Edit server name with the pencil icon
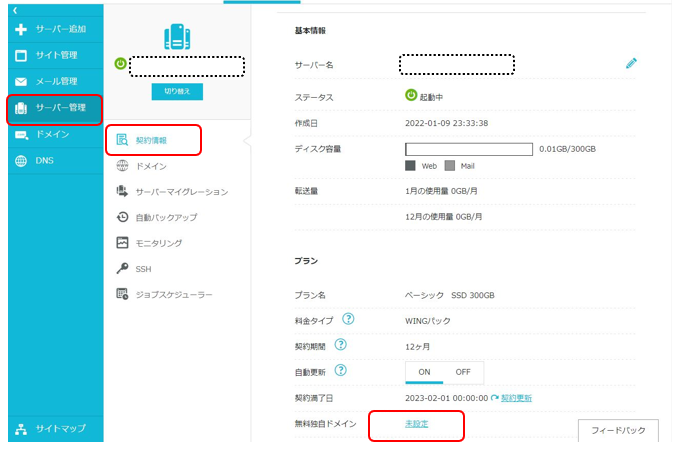 (631, 63)
